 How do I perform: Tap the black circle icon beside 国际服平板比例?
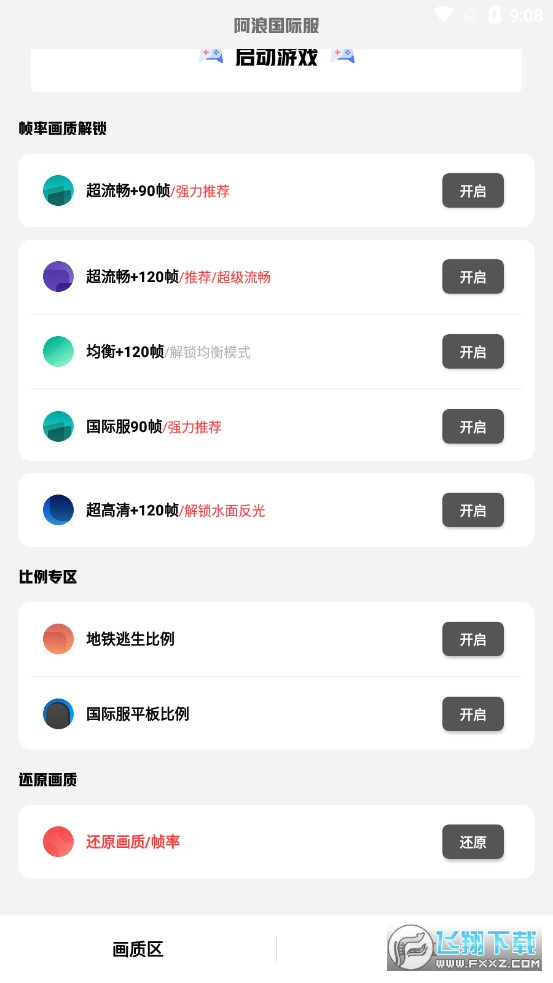[58, 713]
